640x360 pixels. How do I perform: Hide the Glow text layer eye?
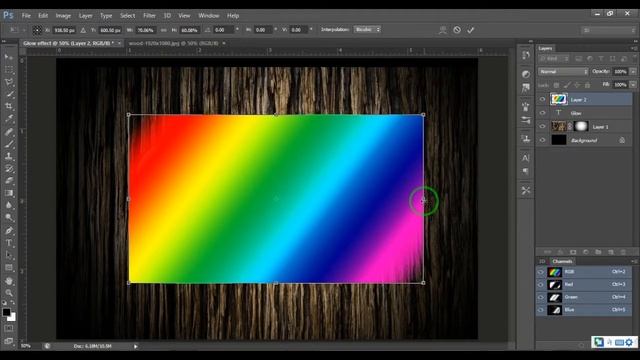click(542, 113)
